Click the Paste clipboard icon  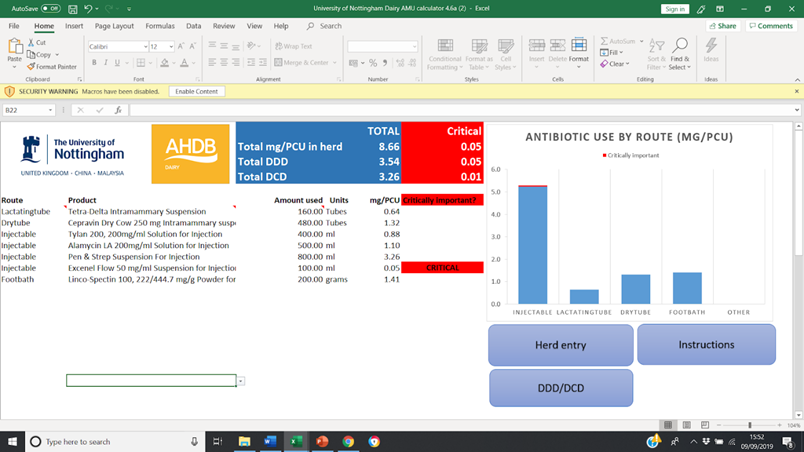tap(14, 46)
